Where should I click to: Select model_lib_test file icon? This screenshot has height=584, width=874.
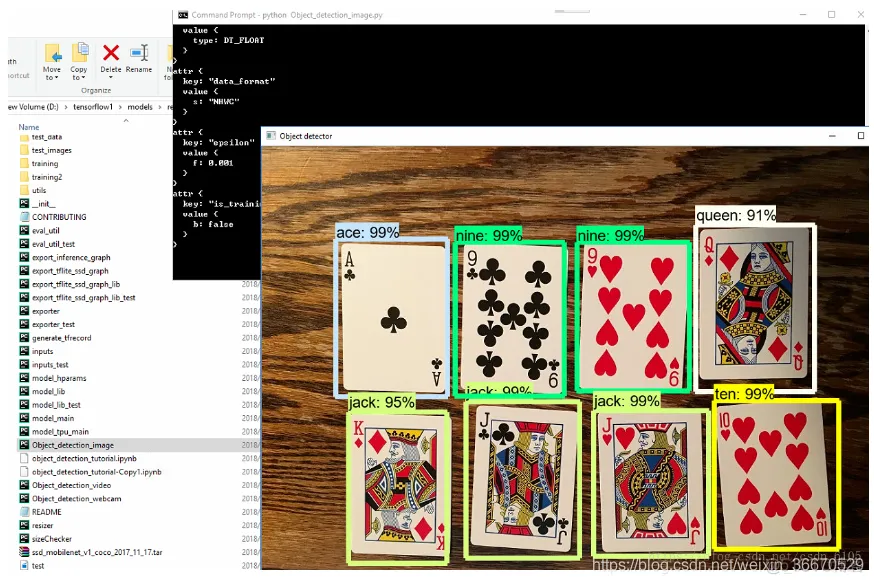tap(24, 405)
